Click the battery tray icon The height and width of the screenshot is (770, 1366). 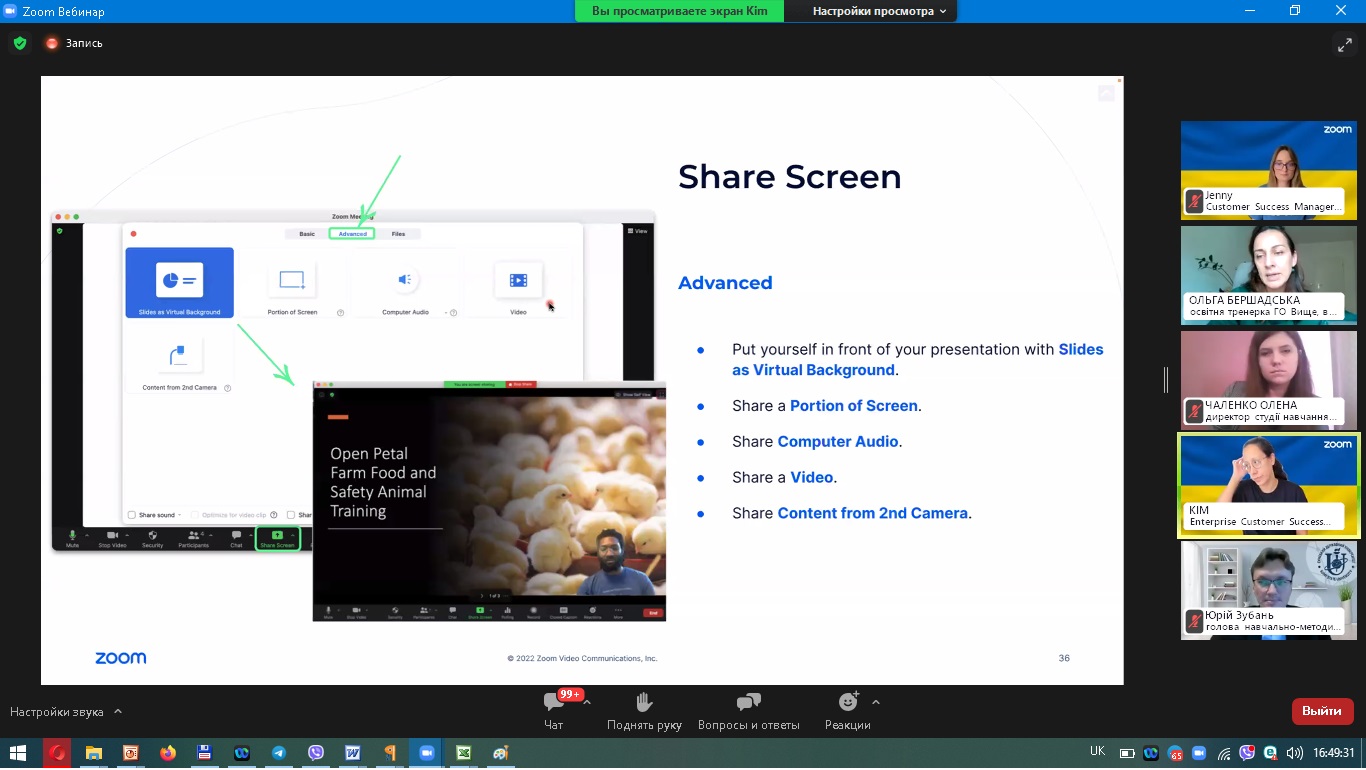click(1127, 753)
